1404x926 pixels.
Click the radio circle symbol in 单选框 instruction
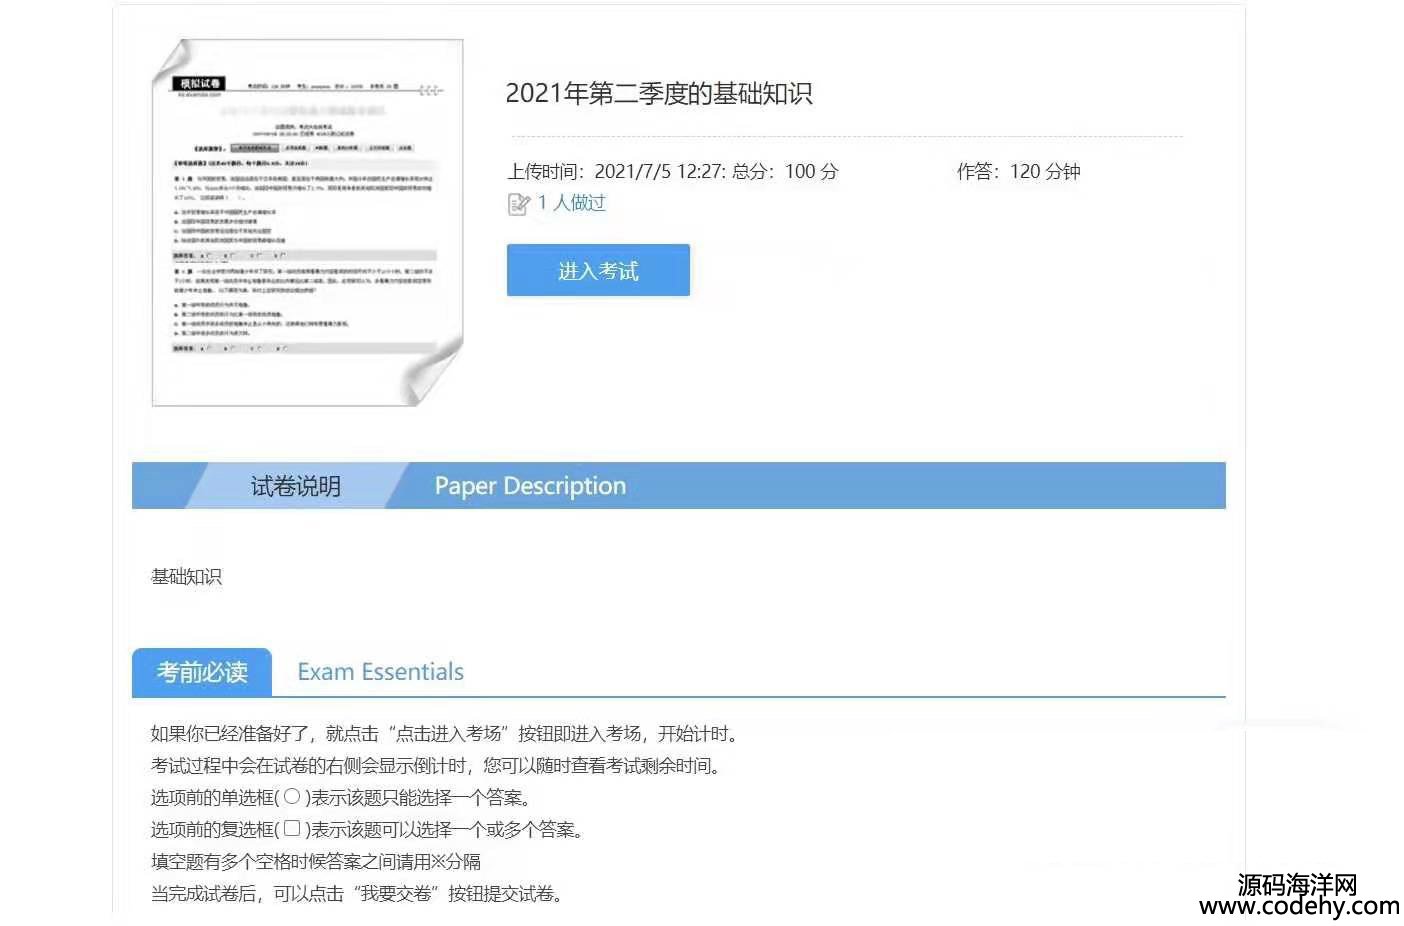(291, 797)
